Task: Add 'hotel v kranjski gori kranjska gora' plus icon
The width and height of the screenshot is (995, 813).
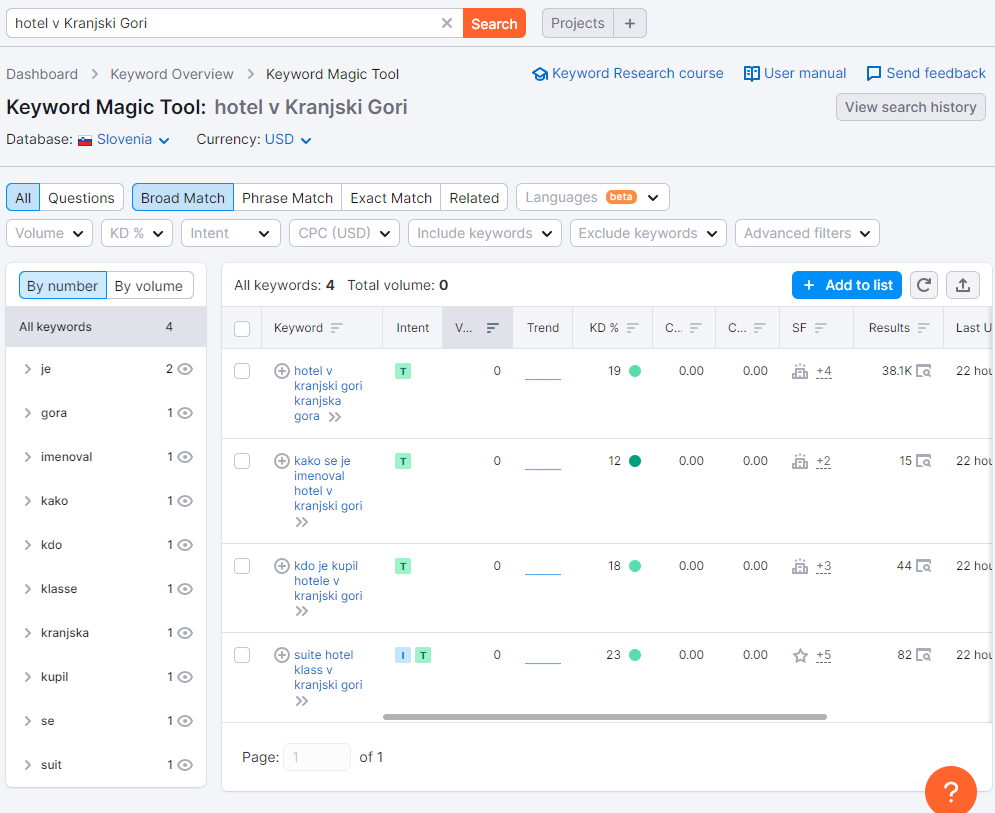Action: click(x=282, y=371)
